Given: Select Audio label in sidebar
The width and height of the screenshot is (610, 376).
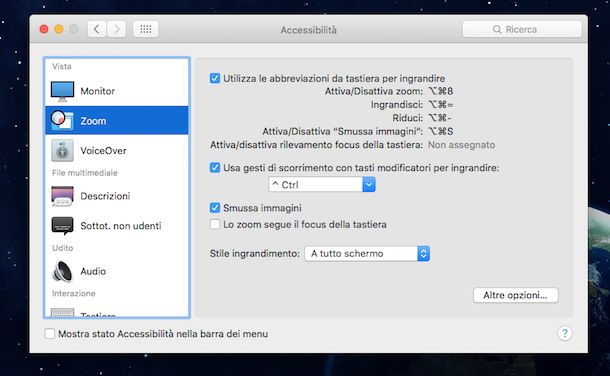Looking at the screenshot, I should coord(93,271).
